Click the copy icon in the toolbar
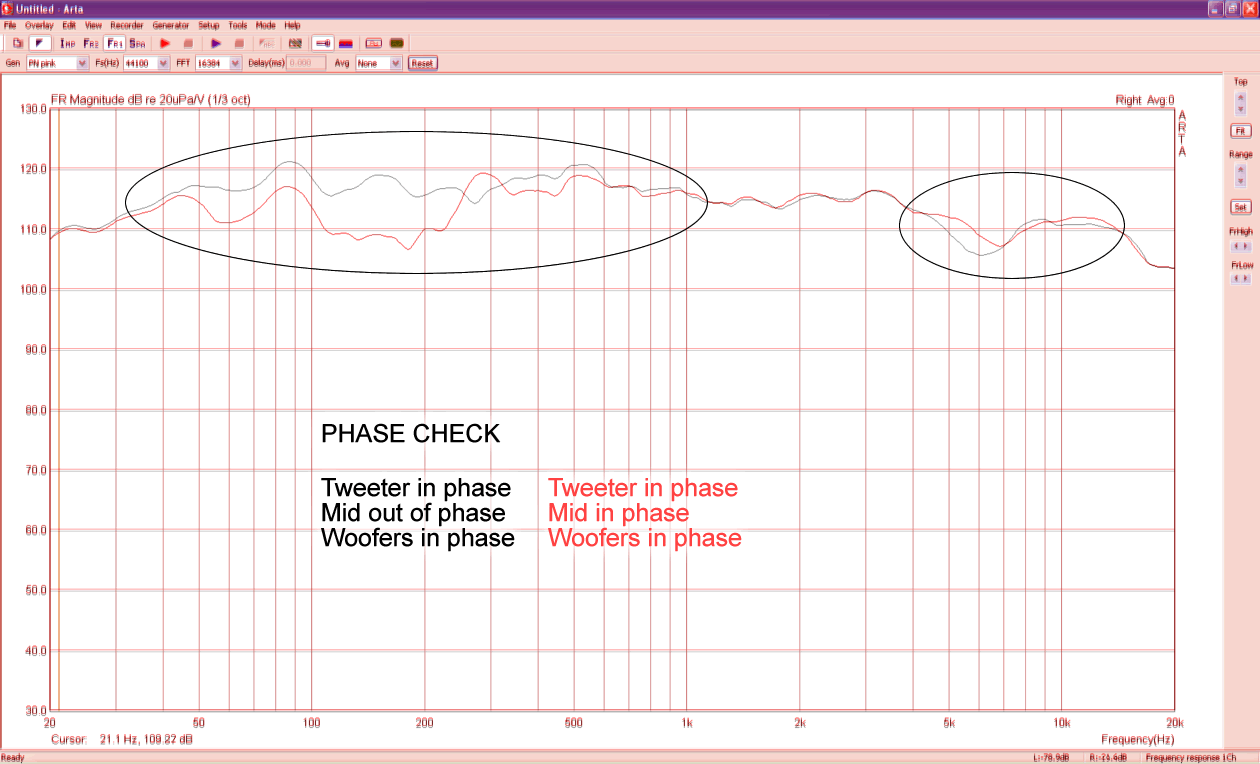The width and height of the screenshot is (1260, 764). (x=18, y=43)
